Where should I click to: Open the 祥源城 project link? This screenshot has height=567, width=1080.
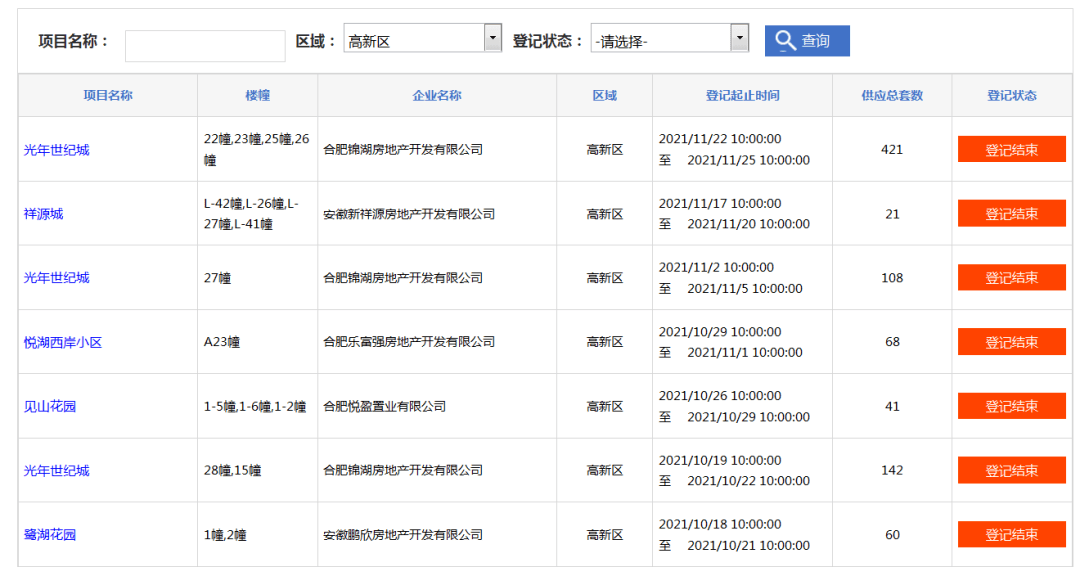click(43, 214)
